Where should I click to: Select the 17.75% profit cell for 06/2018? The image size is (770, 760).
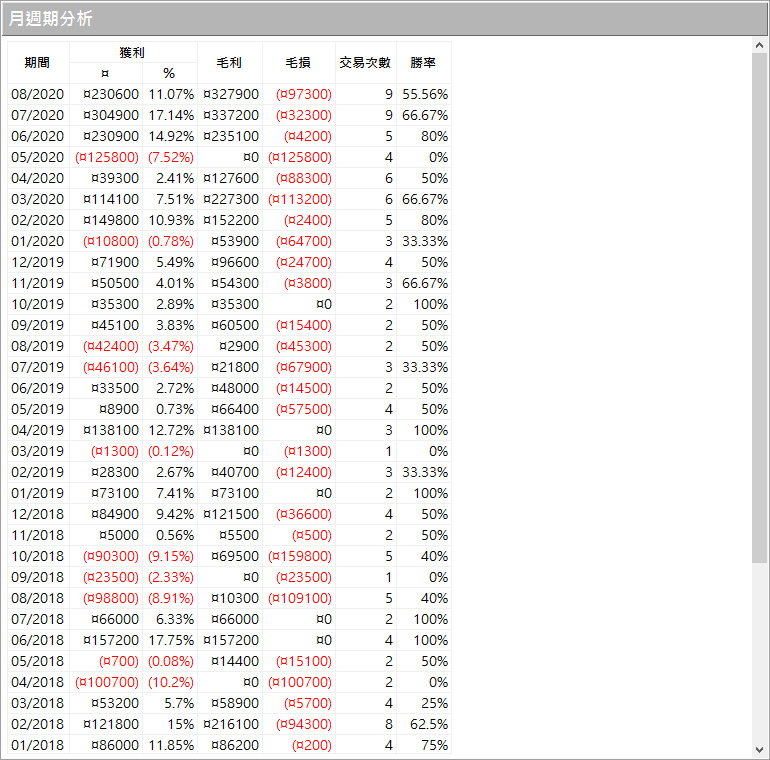(171, 640)
